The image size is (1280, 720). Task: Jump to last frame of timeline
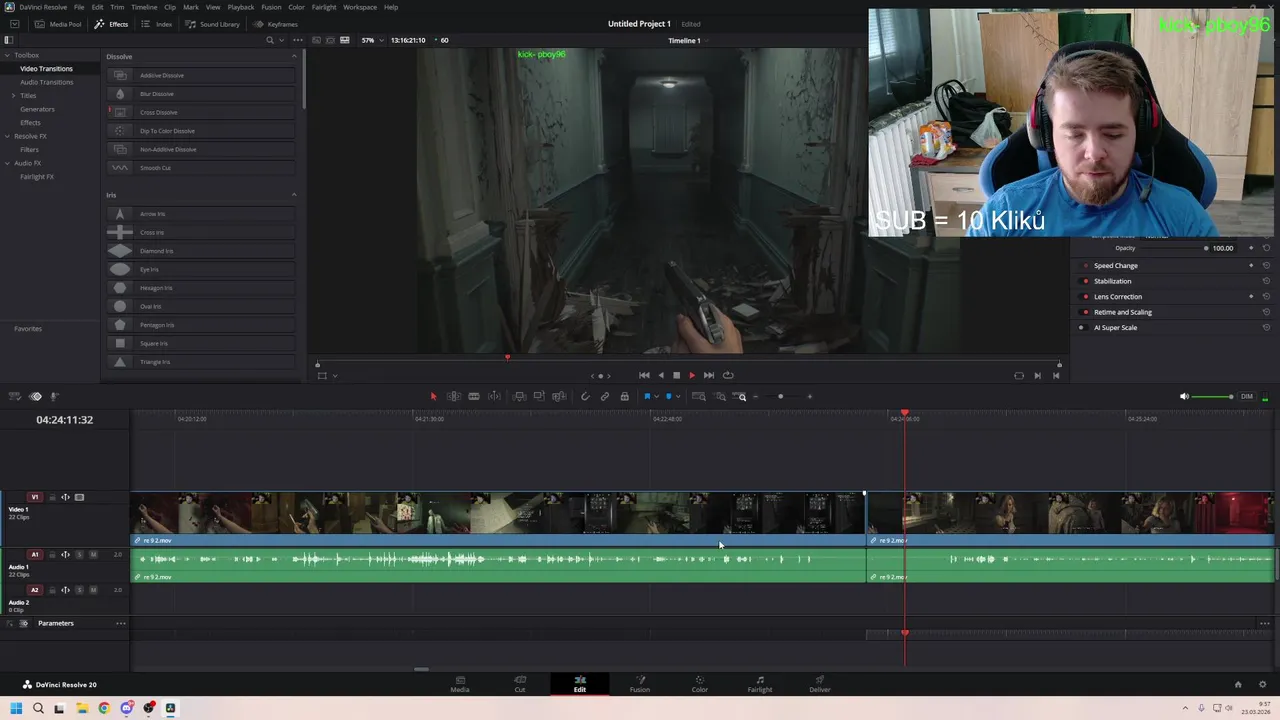pos(709,375)
